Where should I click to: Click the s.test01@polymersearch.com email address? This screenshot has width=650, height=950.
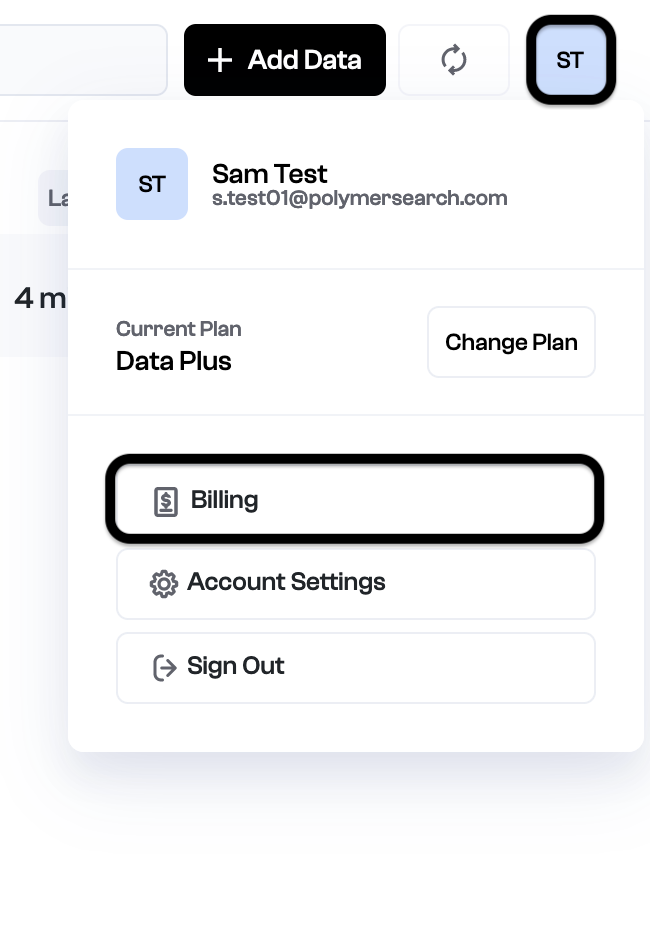point(360,198)
